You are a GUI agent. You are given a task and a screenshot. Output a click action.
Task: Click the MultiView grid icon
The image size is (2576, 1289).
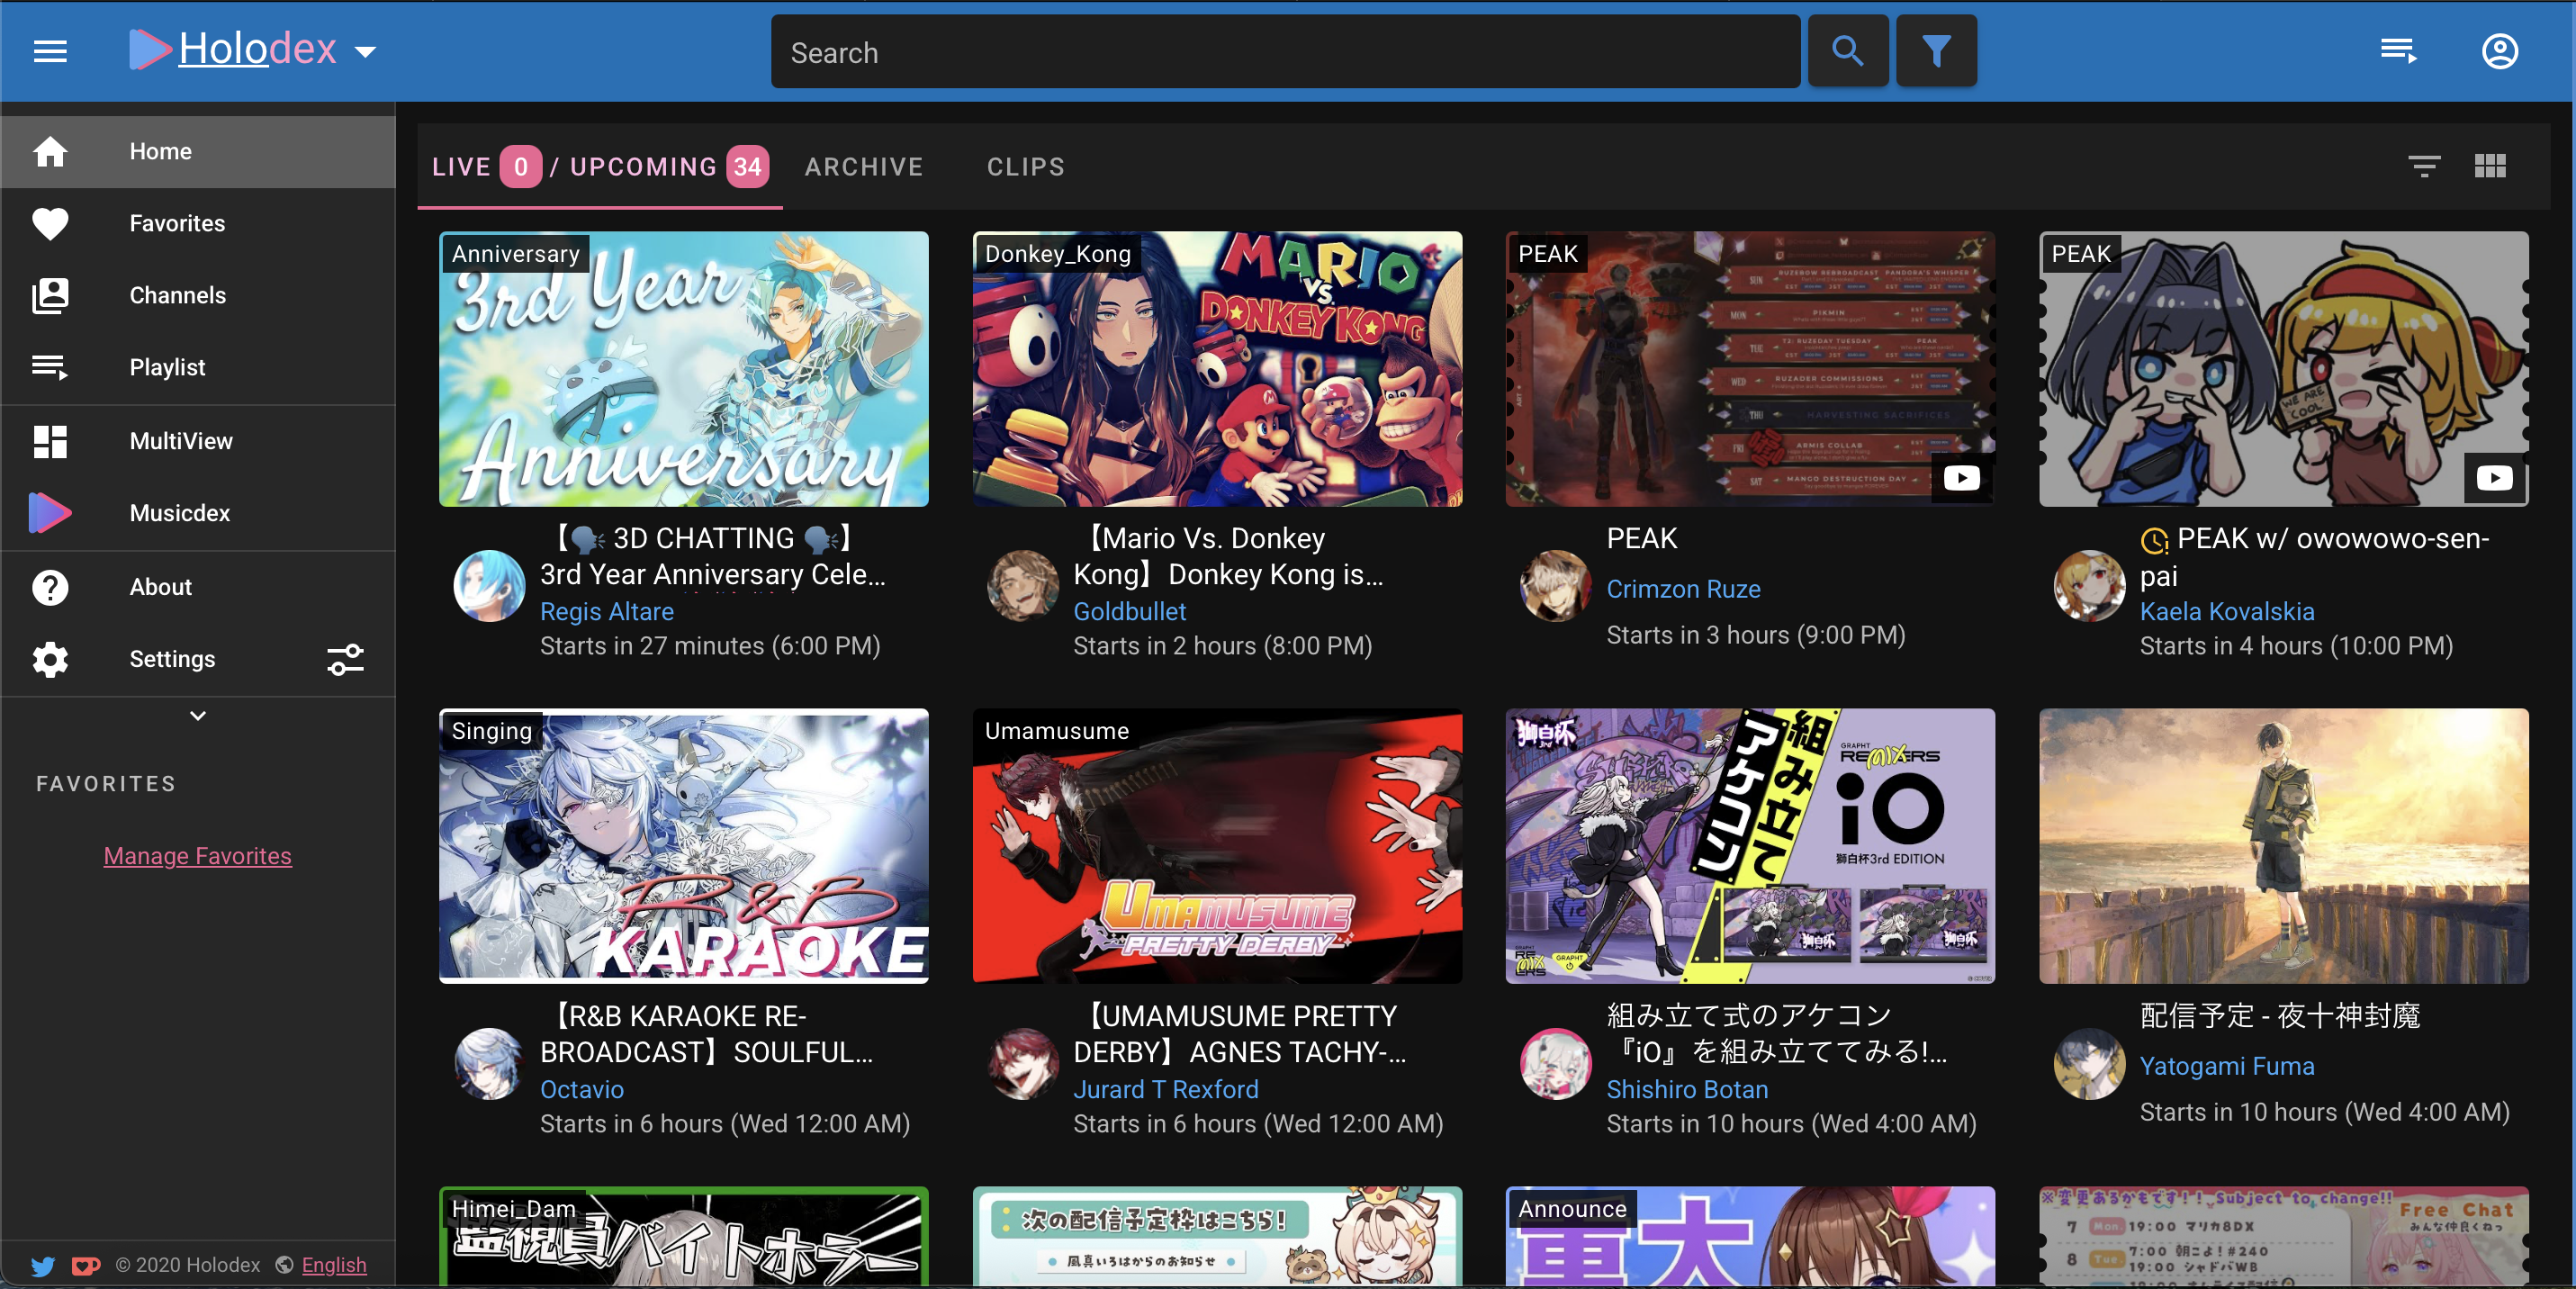[50, 441]
